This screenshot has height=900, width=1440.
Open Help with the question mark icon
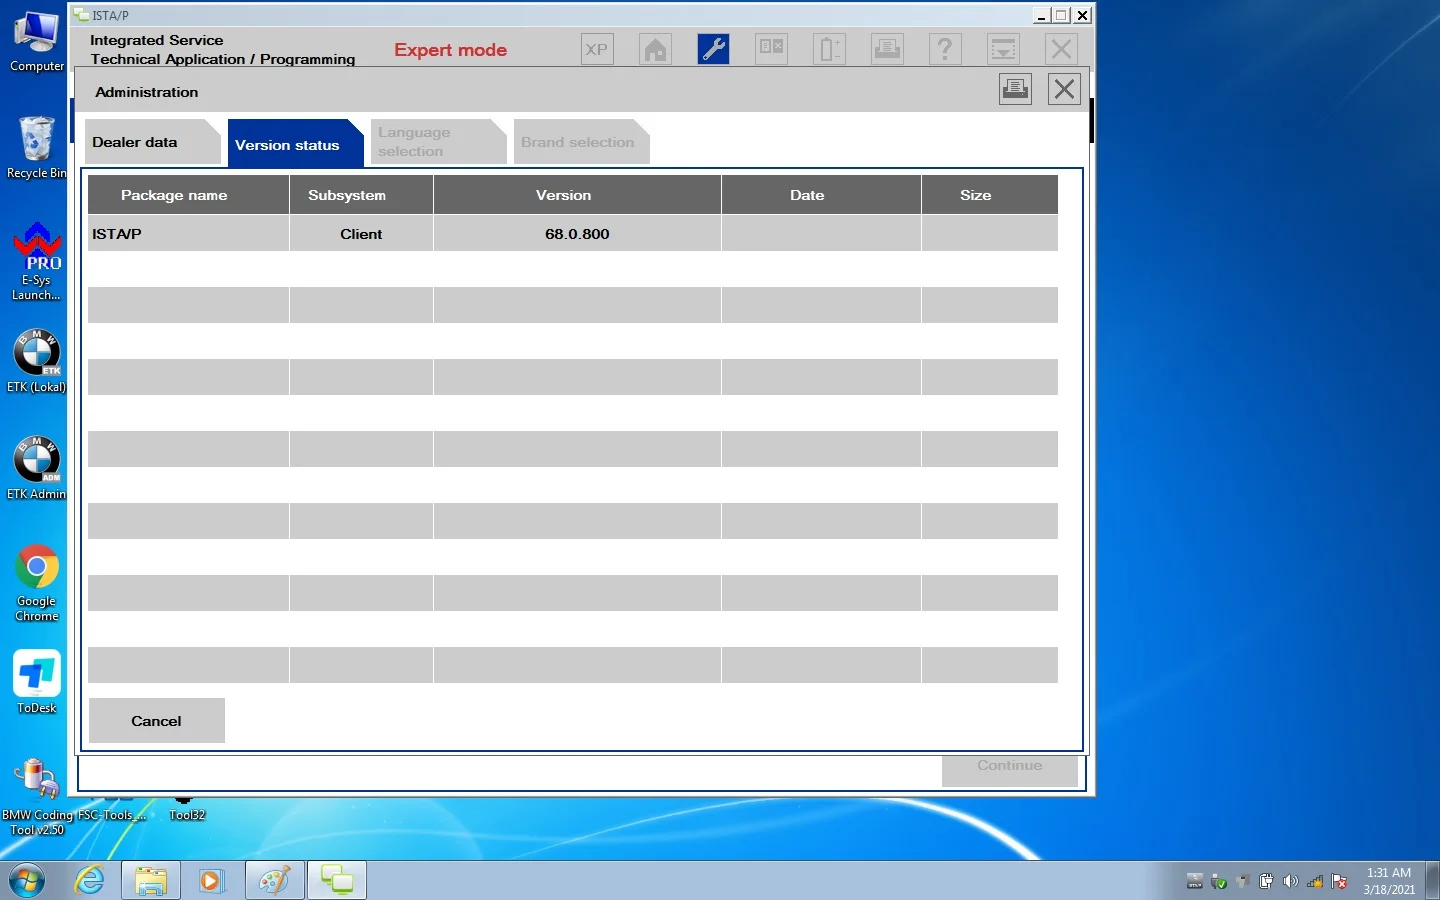[x=945, y=49]
